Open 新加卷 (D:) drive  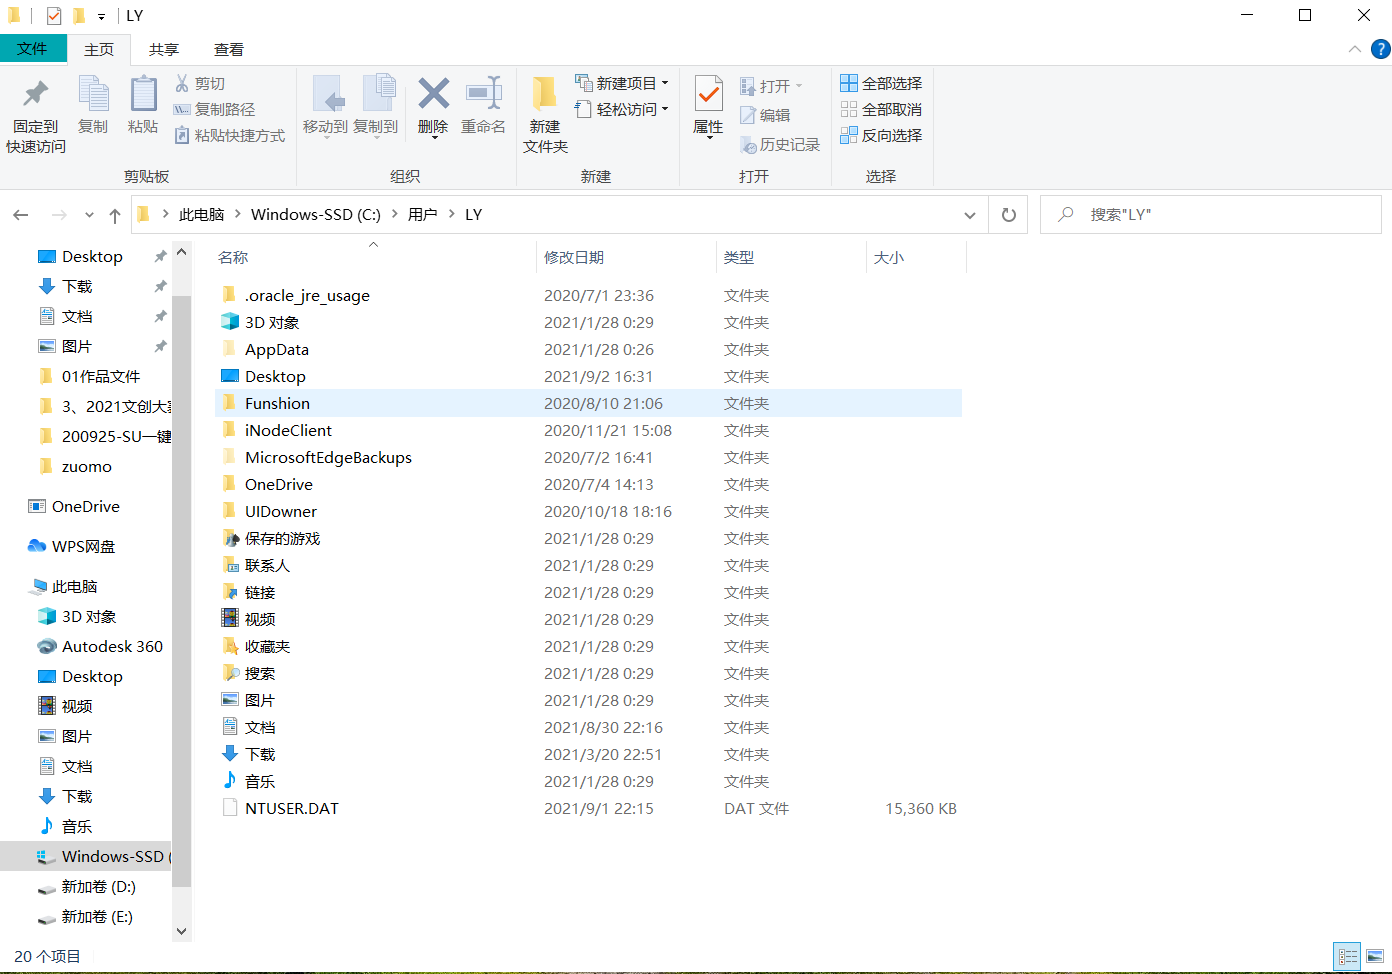(98, 887)
